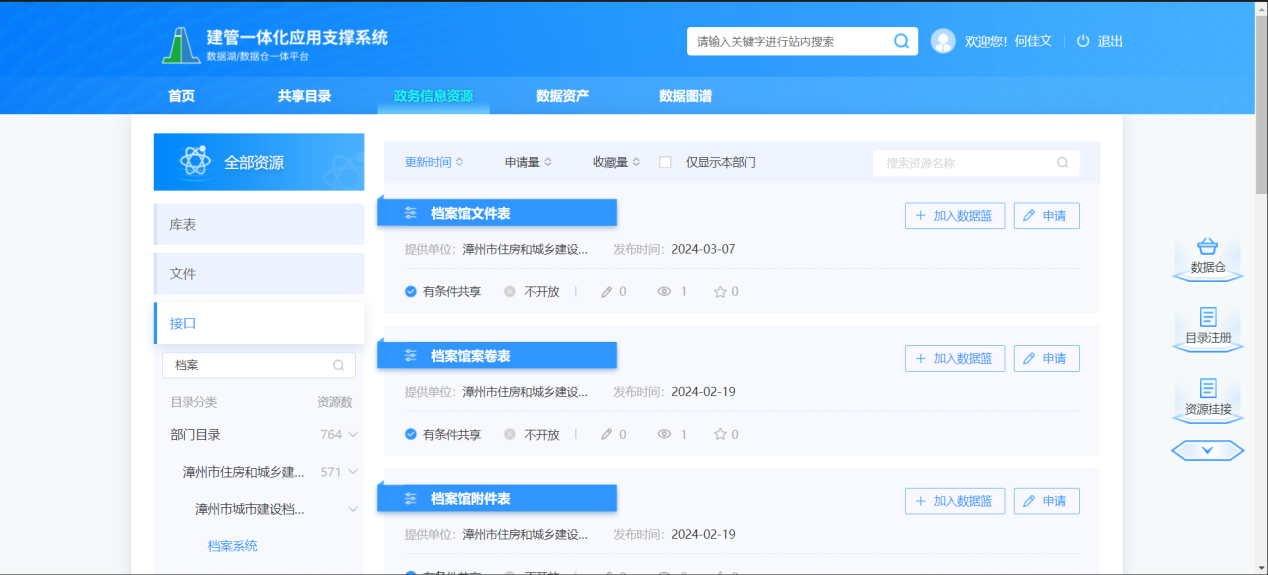Screen dimensions: 1268x575
Task: Click the star icon for 档案馆文件表
Action: tap(719, 292)
